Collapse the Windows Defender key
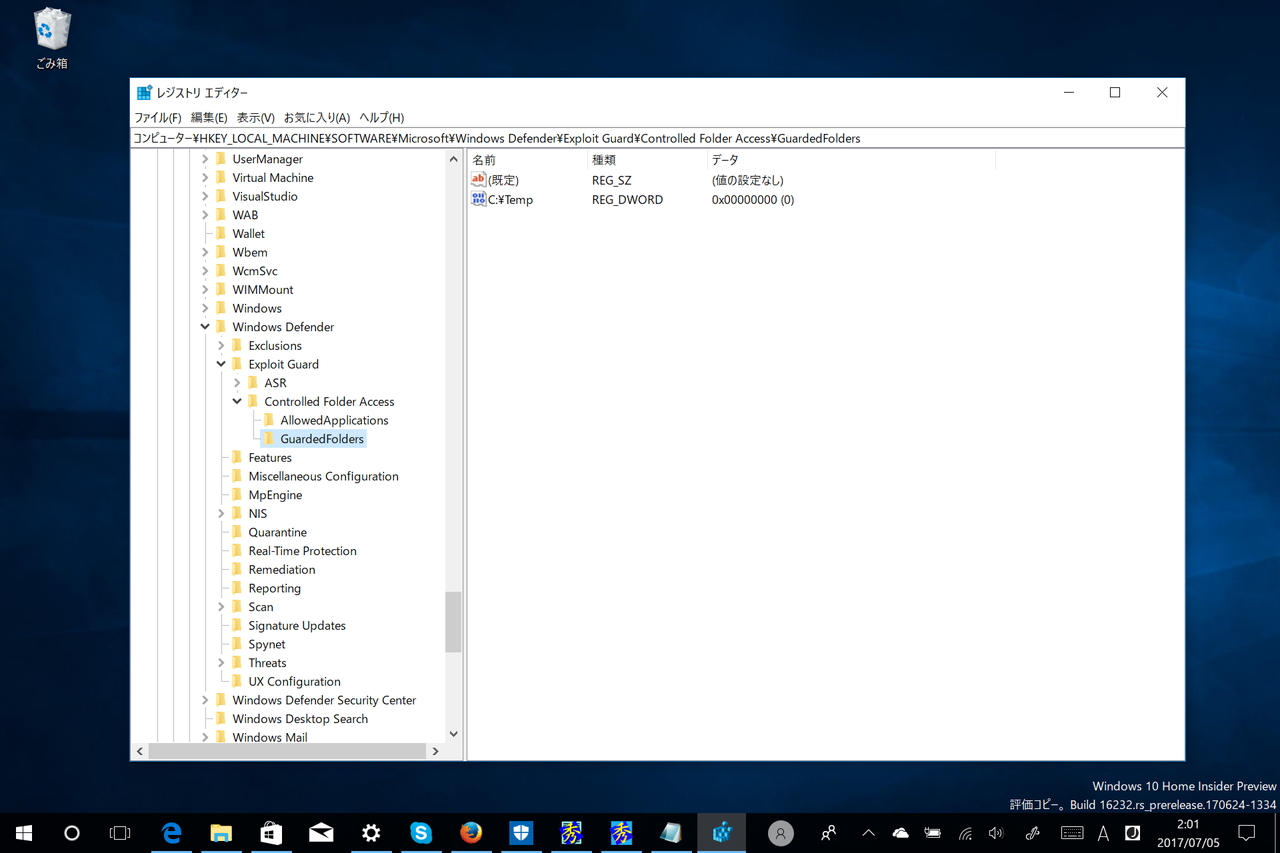1280x853 pixels. [205, 327]
